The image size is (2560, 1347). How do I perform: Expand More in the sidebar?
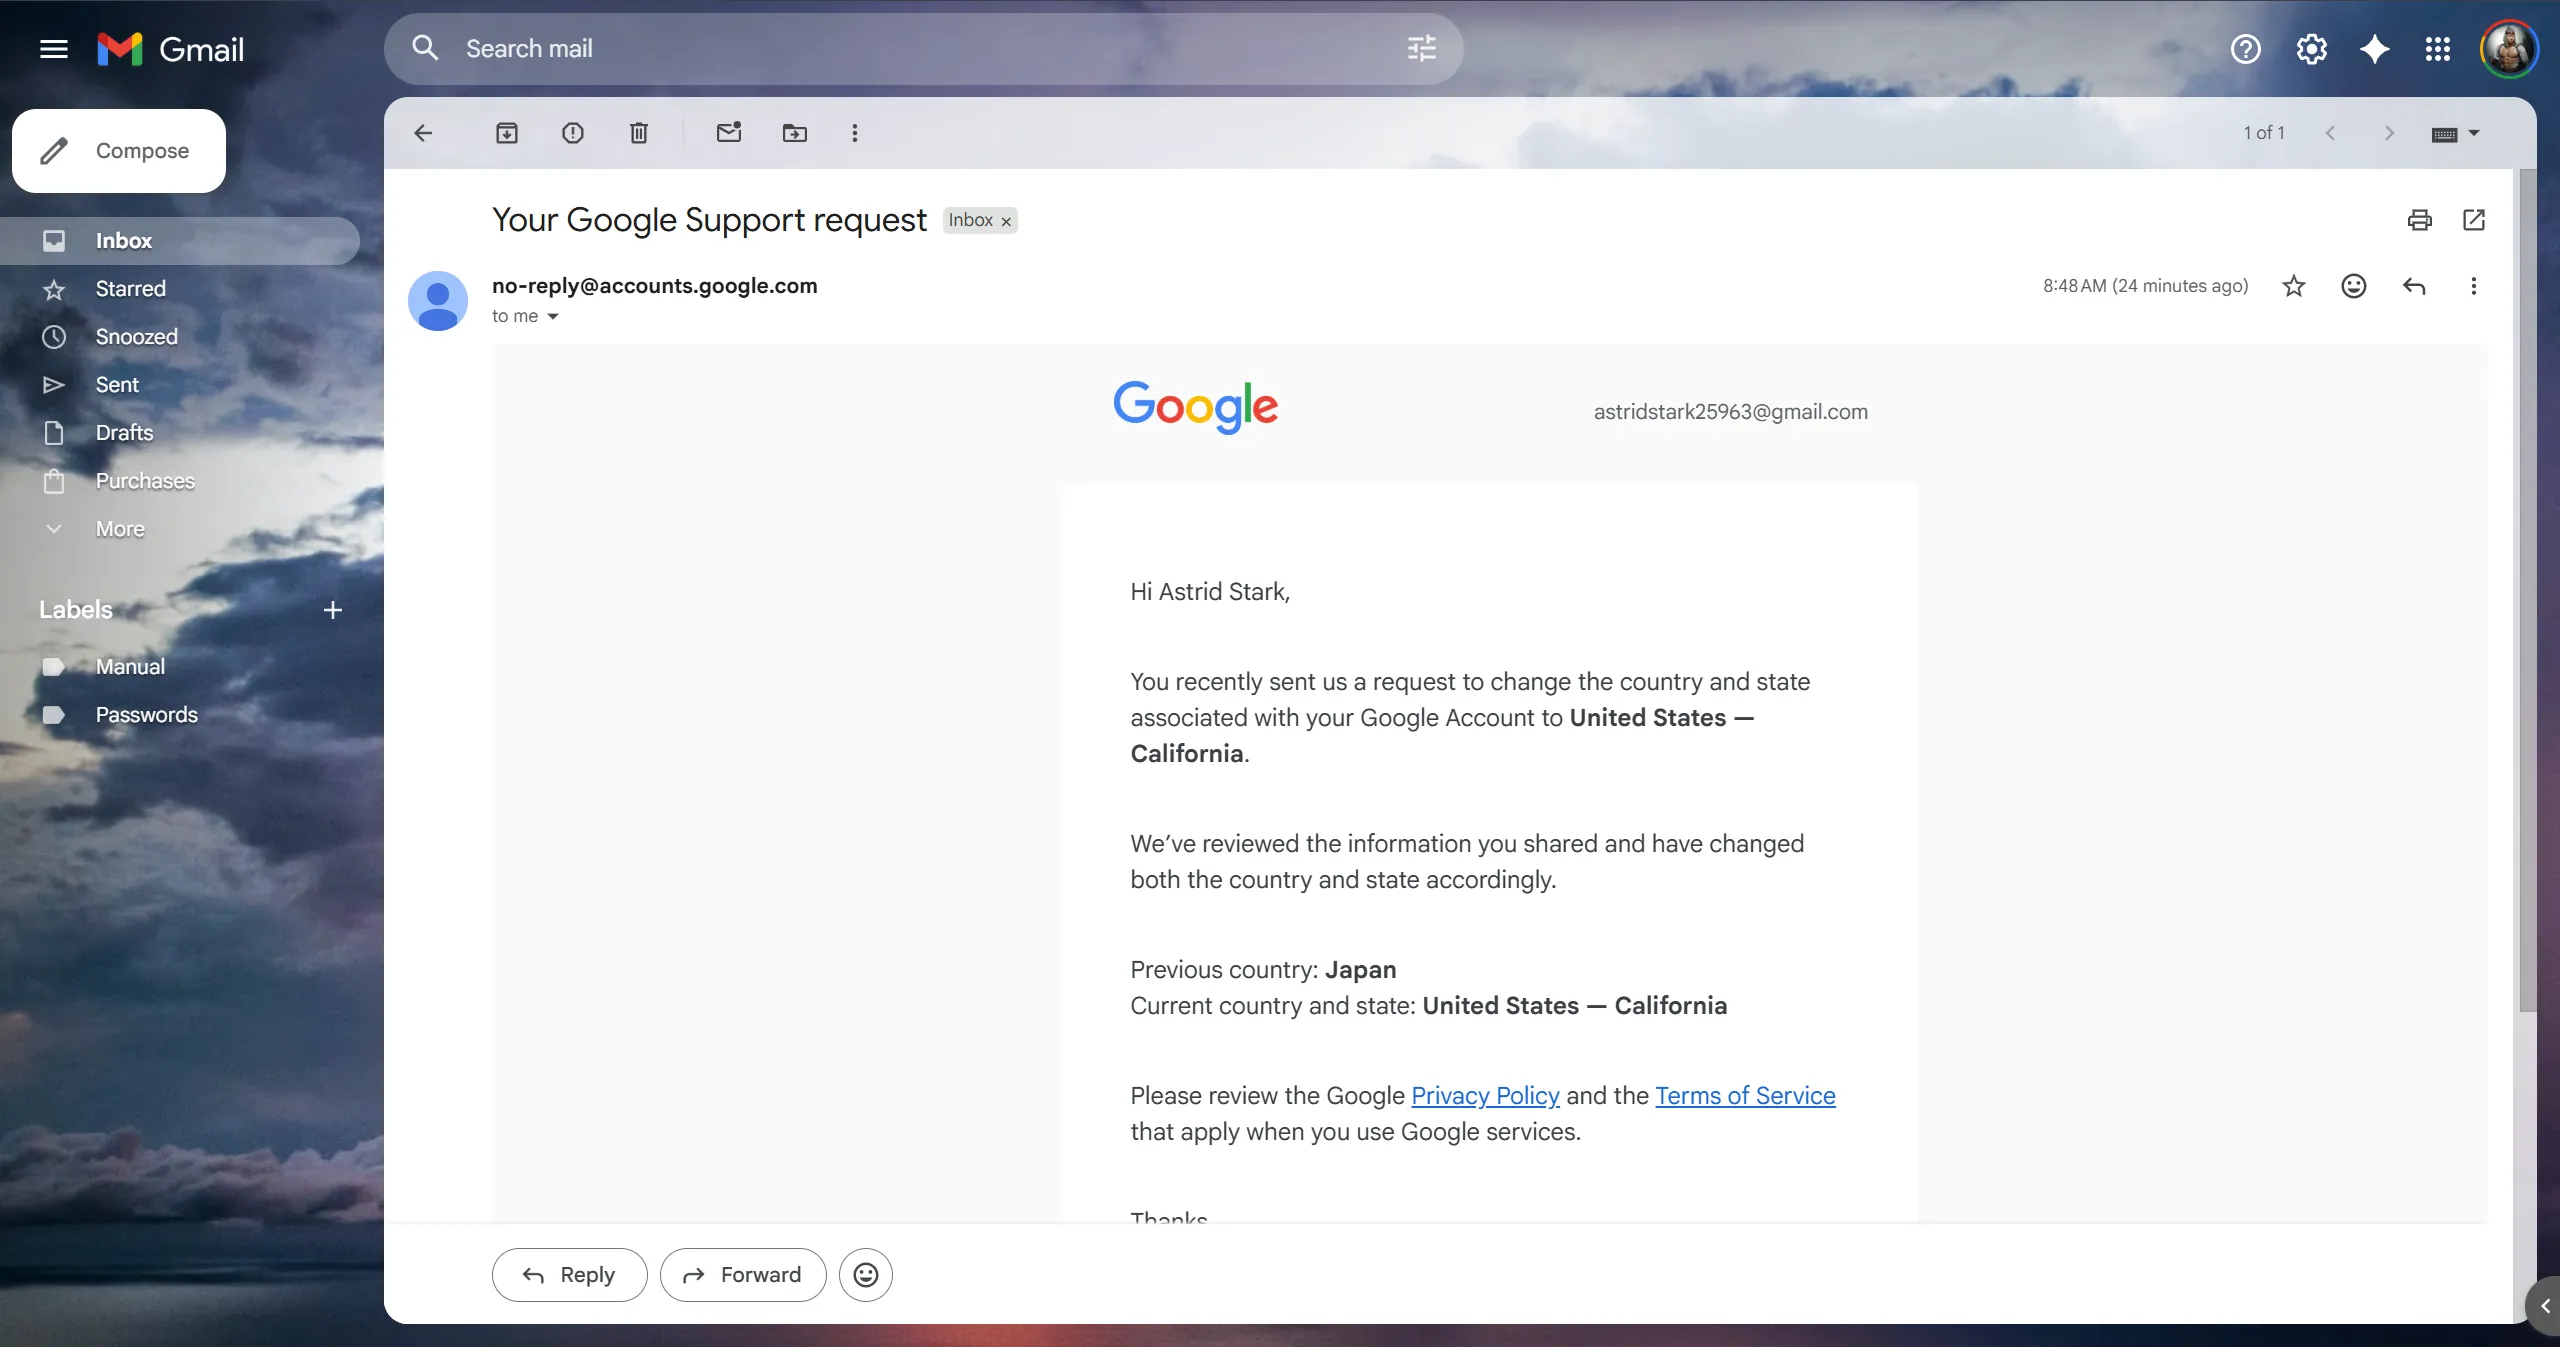coord(120,529)
